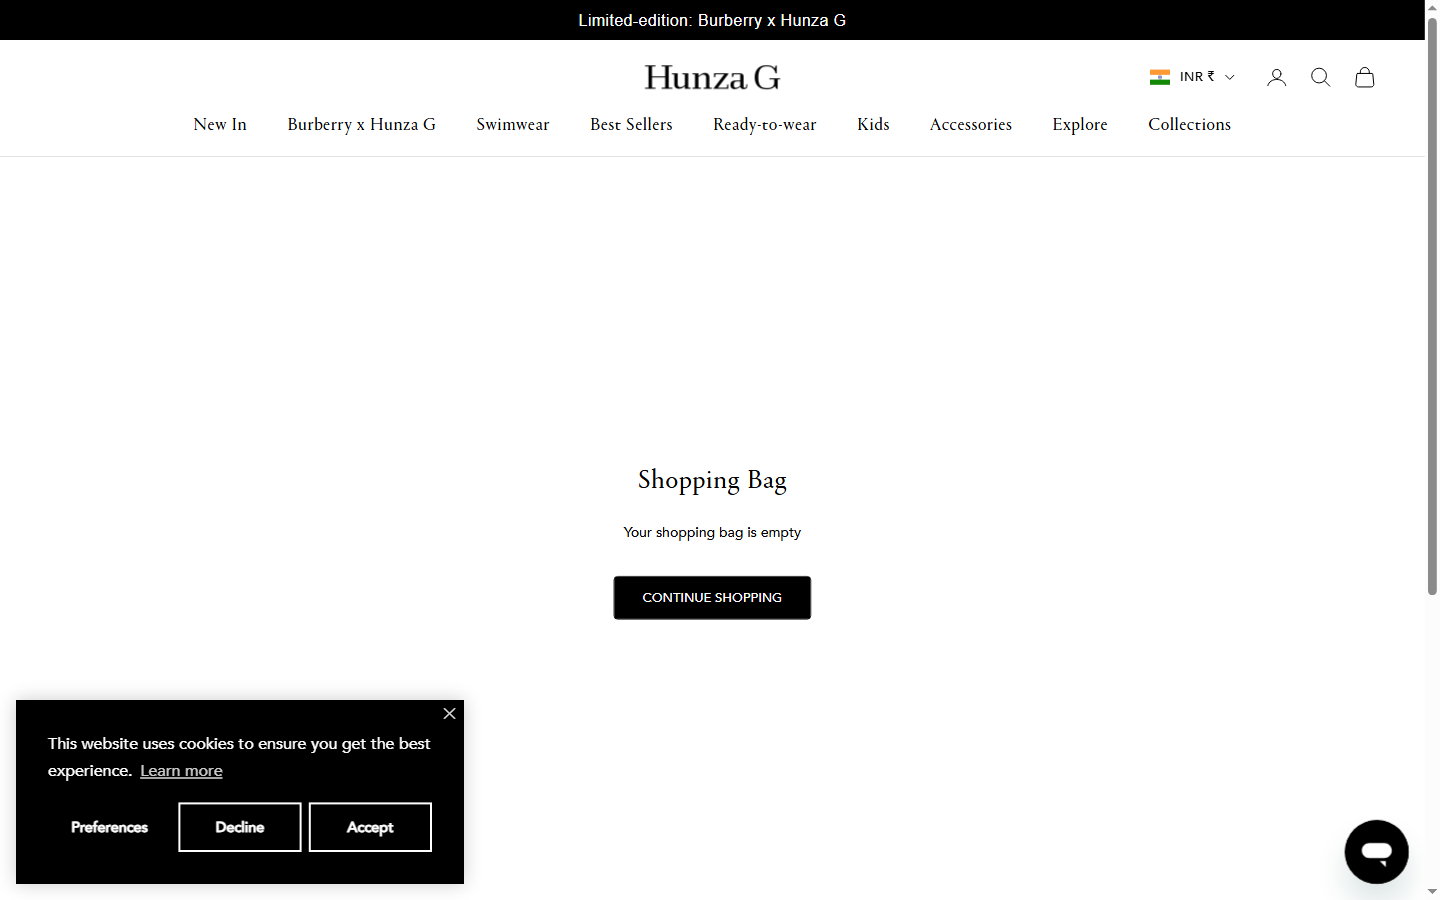Open the Ready-to-wear menu
The width and height of the screenshot is (1440, 900).
[765, 124]
